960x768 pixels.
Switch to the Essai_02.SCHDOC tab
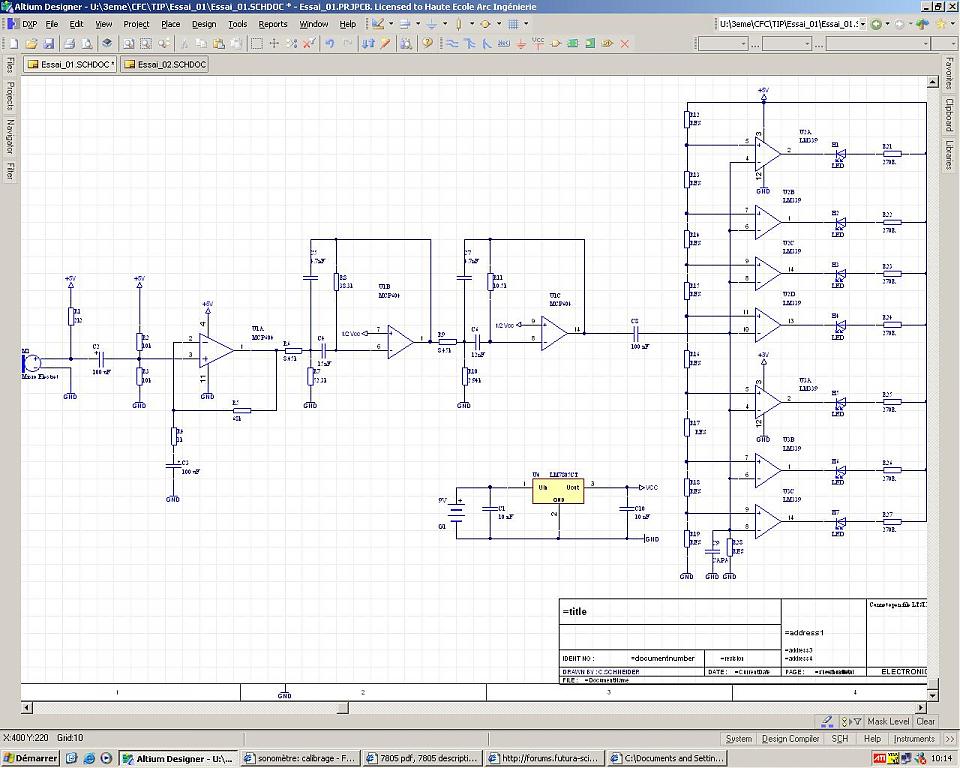[165, 64]
